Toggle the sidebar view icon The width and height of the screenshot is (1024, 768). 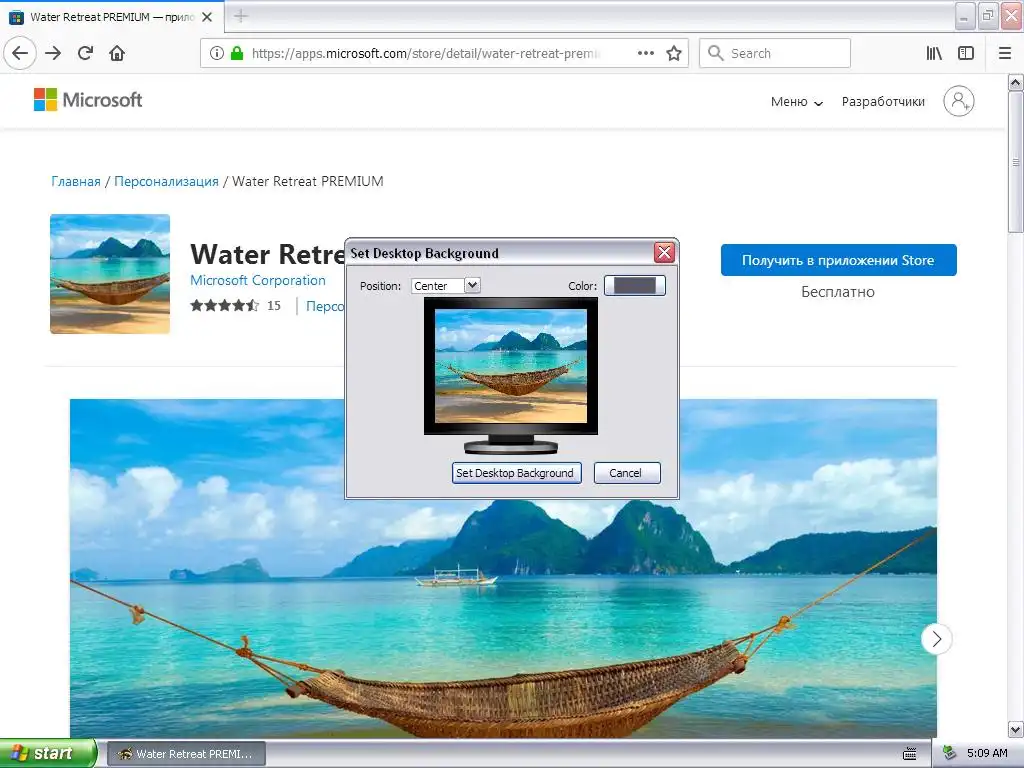tap(966, 53)
